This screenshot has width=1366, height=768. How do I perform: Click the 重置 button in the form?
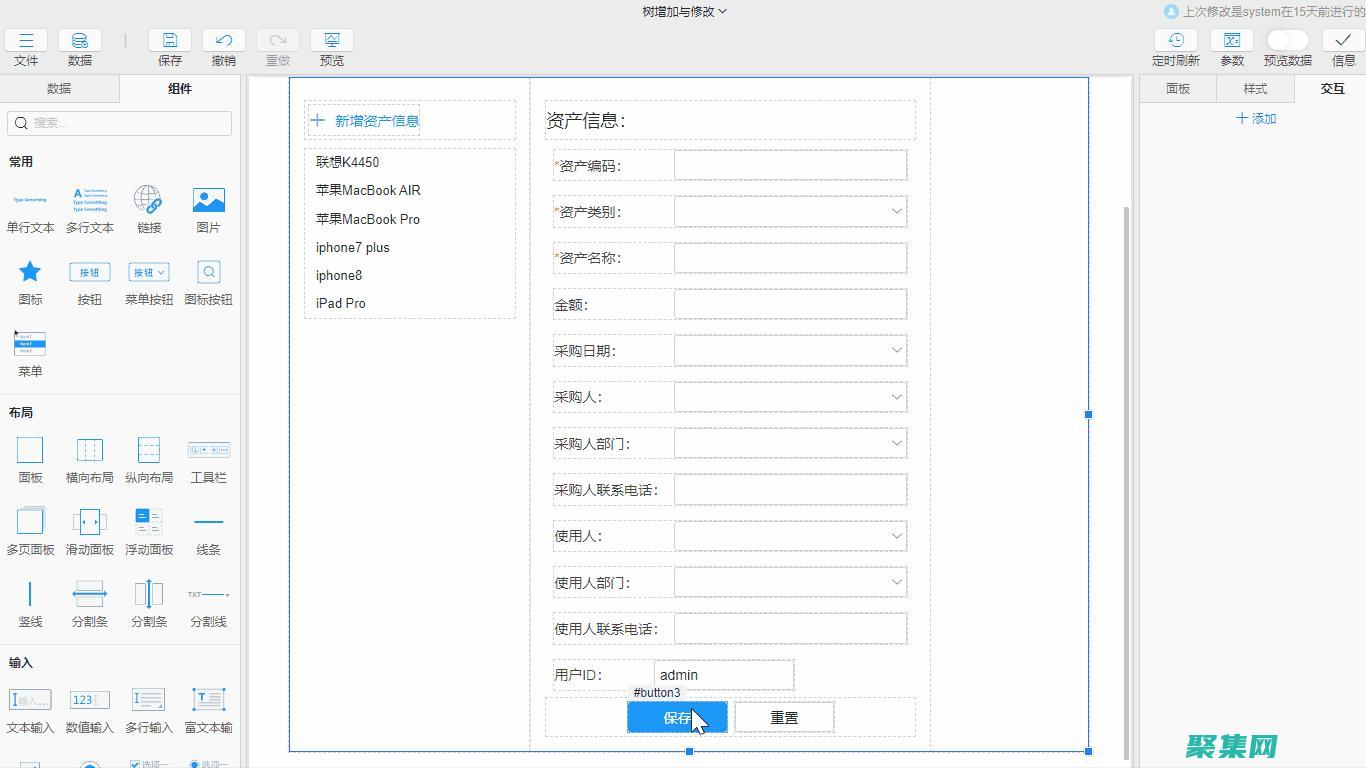coord(784,717)
